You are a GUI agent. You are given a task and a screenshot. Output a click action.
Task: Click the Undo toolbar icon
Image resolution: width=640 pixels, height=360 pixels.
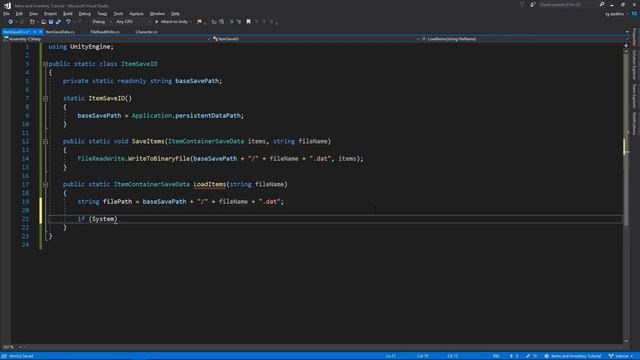[x=68, y=22]
